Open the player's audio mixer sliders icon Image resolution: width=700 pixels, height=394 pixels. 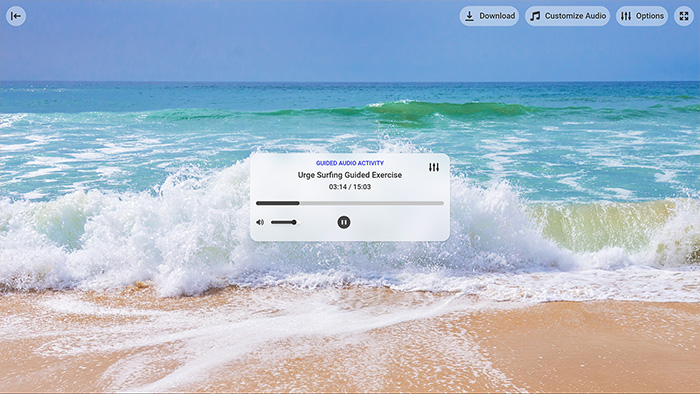(x=434, y=167)
